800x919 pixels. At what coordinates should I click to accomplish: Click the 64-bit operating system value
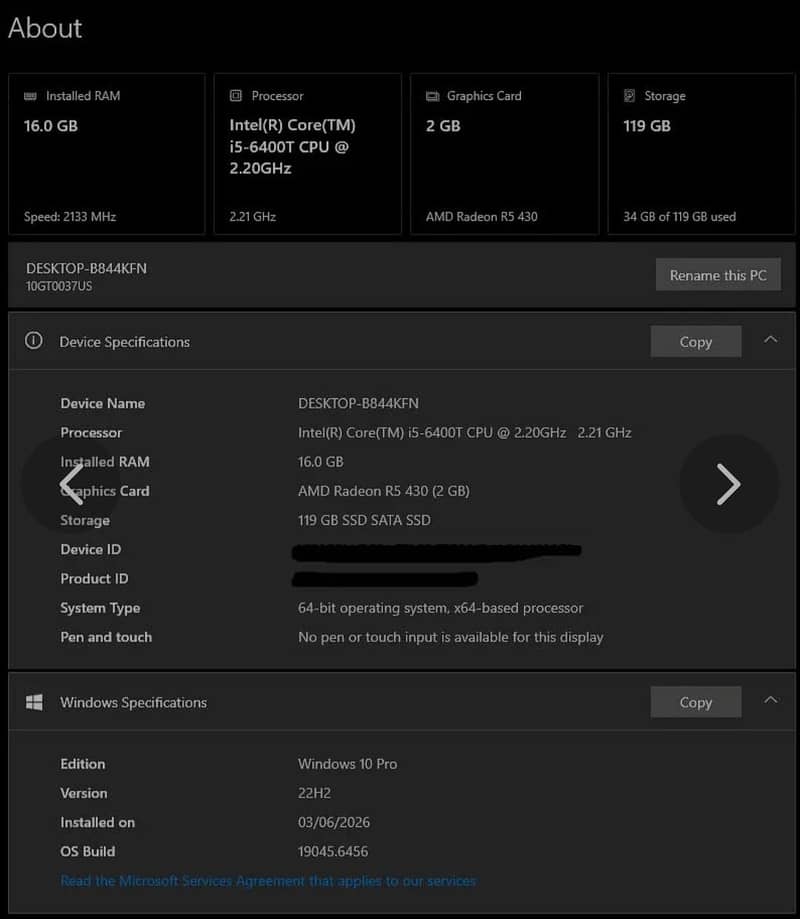tap(440, 608)
